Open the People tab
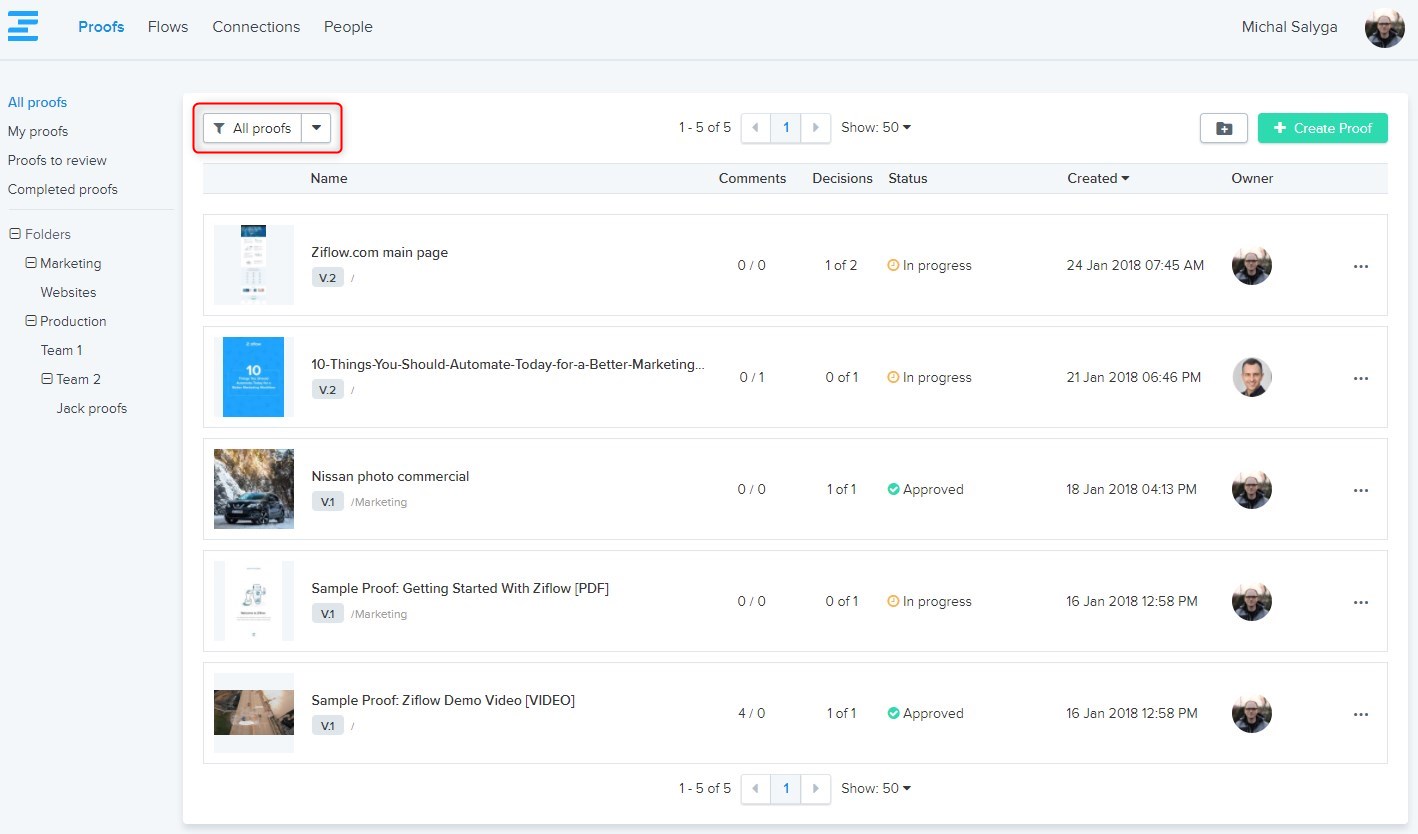This screenshot has width=1418, height=834. (348, 27)
